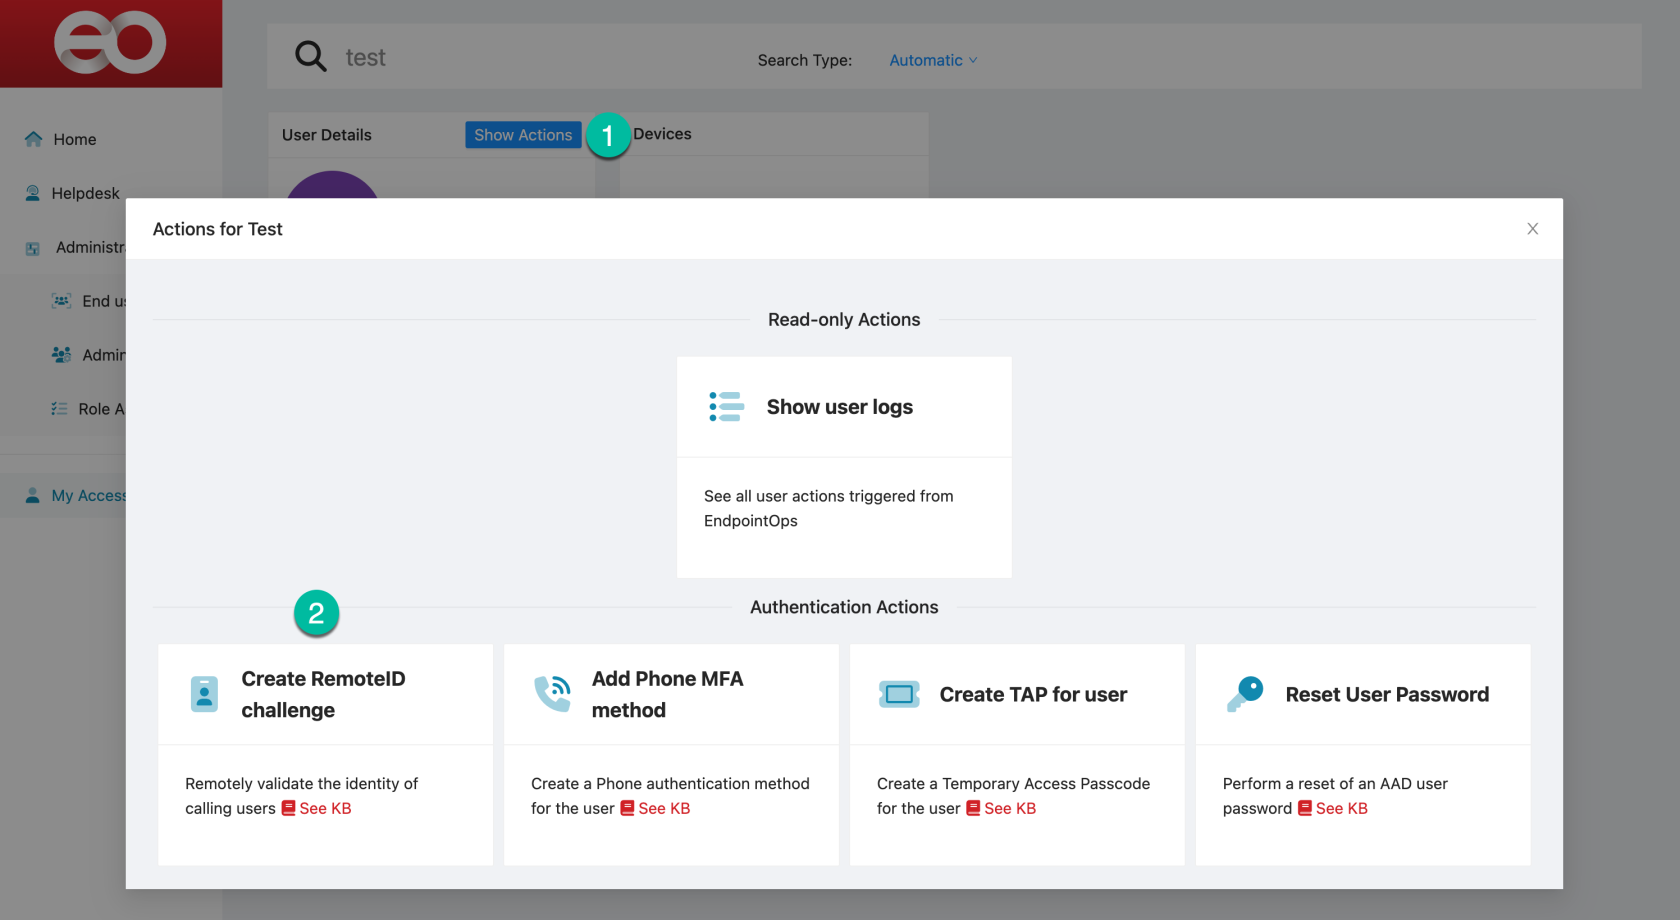Open See KB link for password reset
This screenshot has width=1680, height=920.
1333,808
